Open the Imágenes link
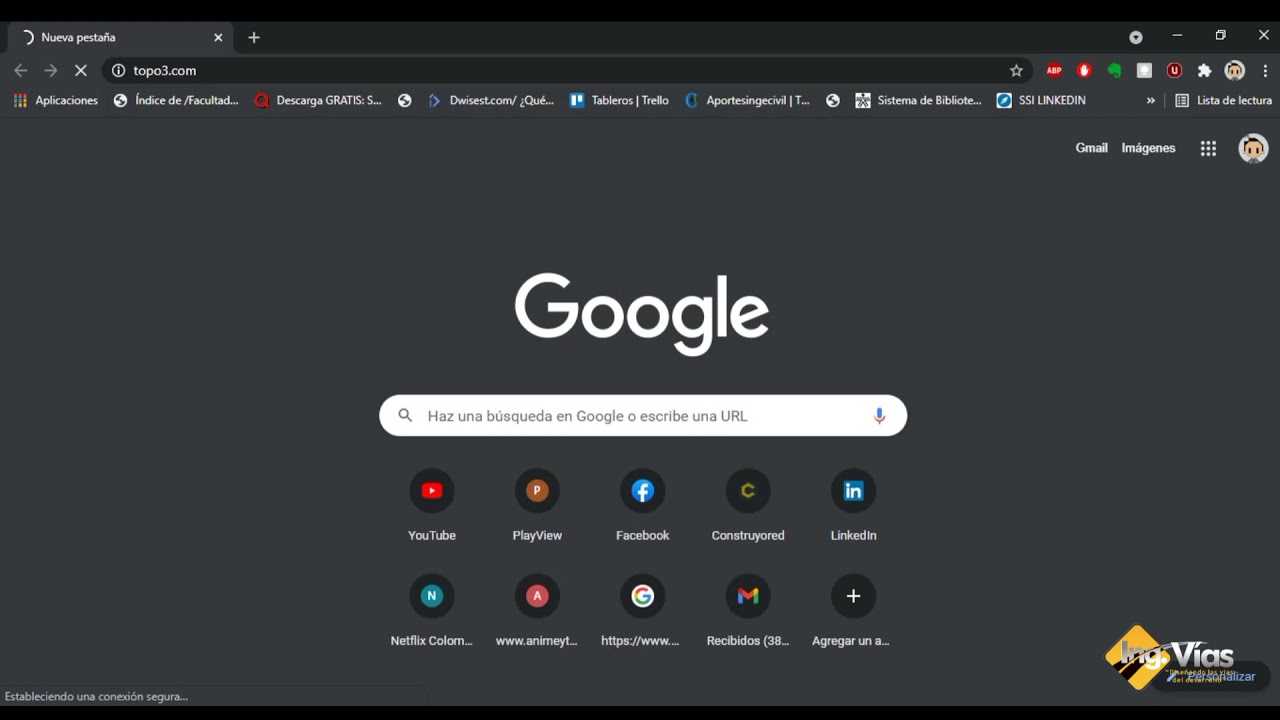 point(1148,148)
